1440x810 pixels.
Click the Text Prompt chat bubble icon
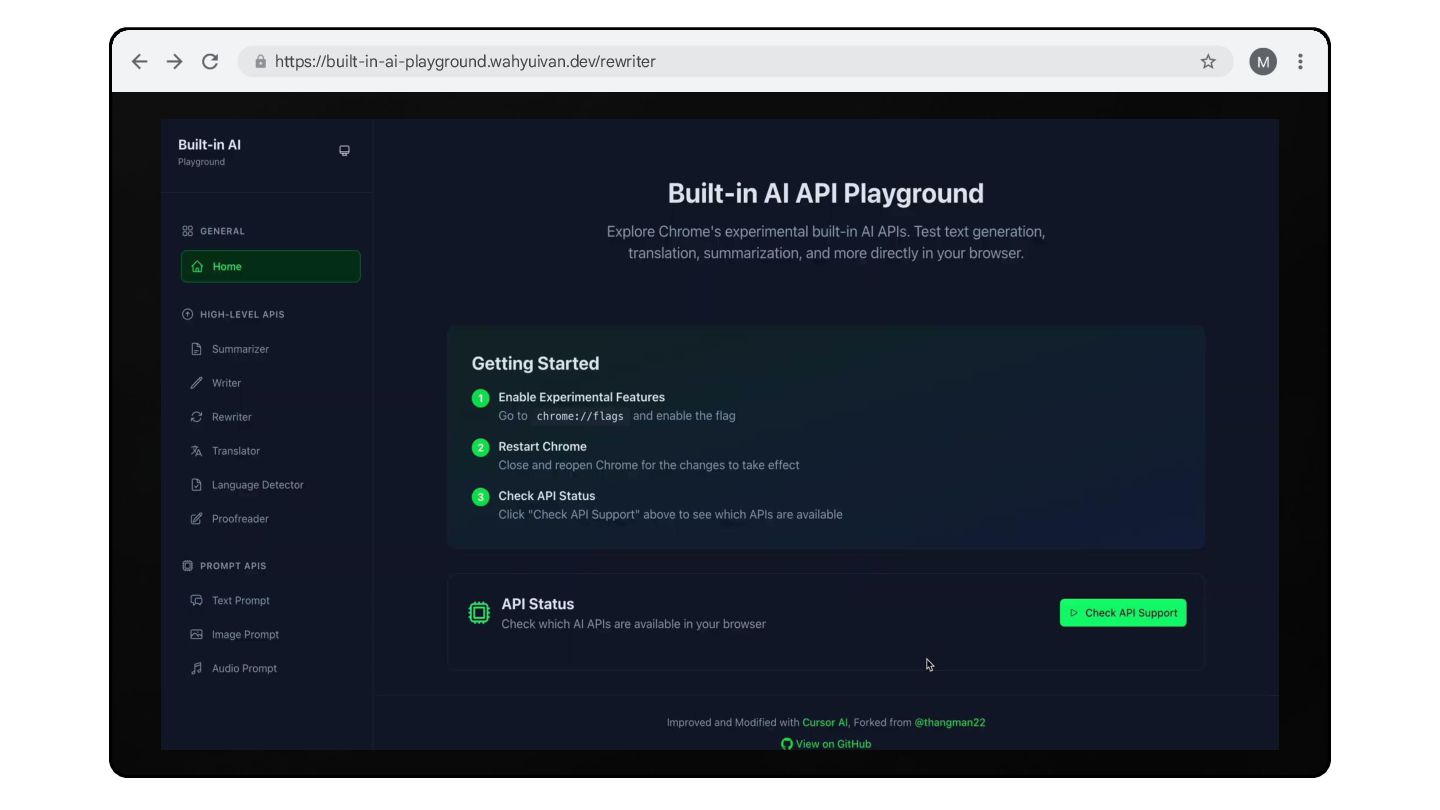coord(197,601)
